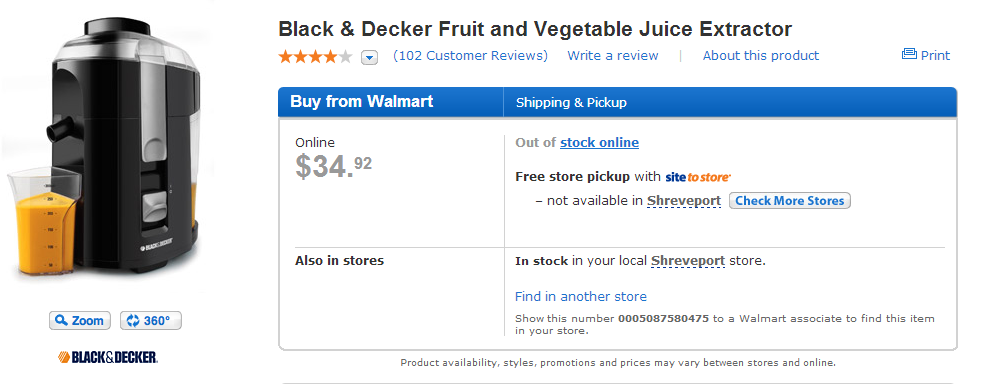Click the magnifier icon on Zoom button

(62, 321)
